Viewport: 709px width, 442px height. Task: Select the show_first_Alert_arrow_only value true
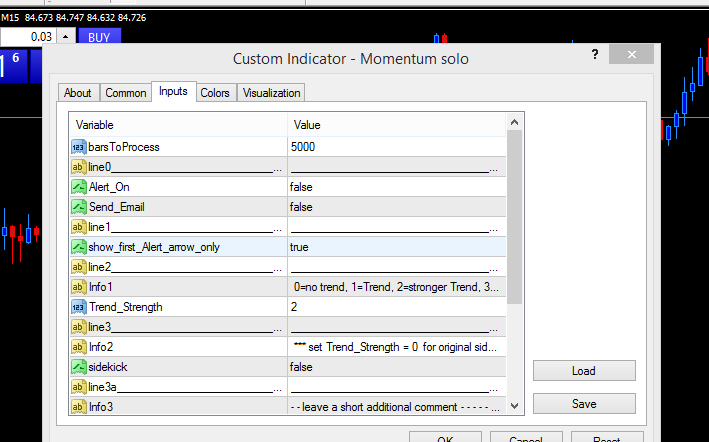tap(299, 247)
